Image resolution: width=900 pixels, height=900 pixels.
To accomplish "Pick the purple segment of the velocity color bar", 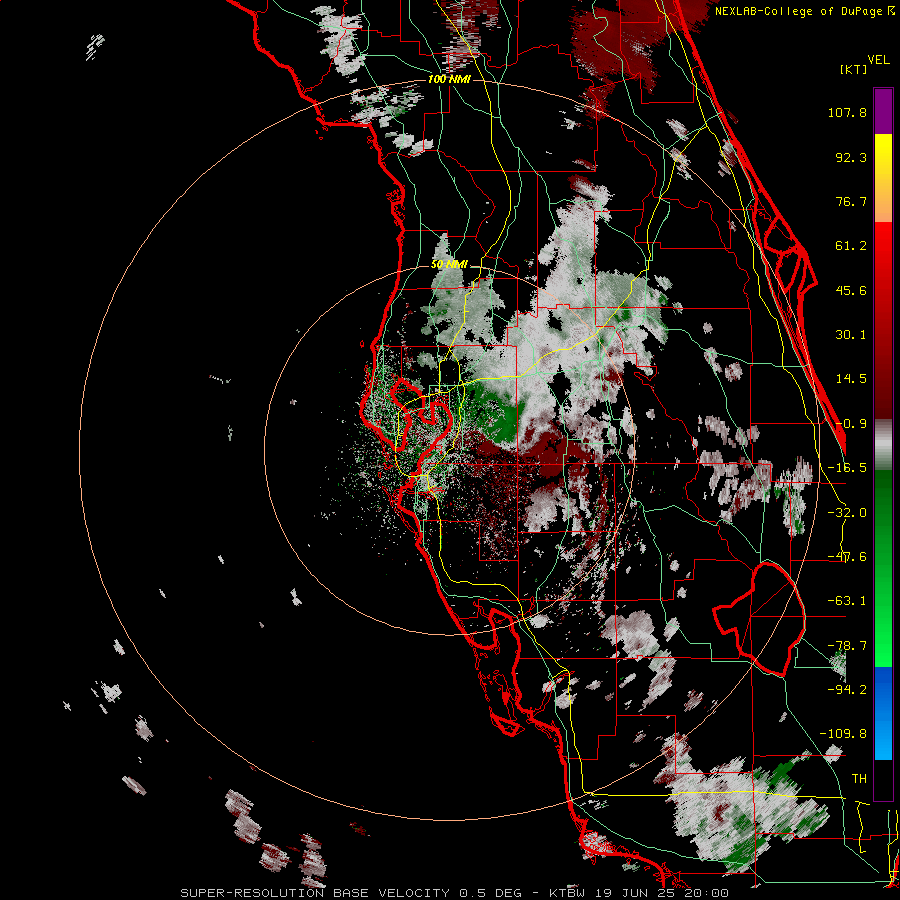I will coord(883,111).
